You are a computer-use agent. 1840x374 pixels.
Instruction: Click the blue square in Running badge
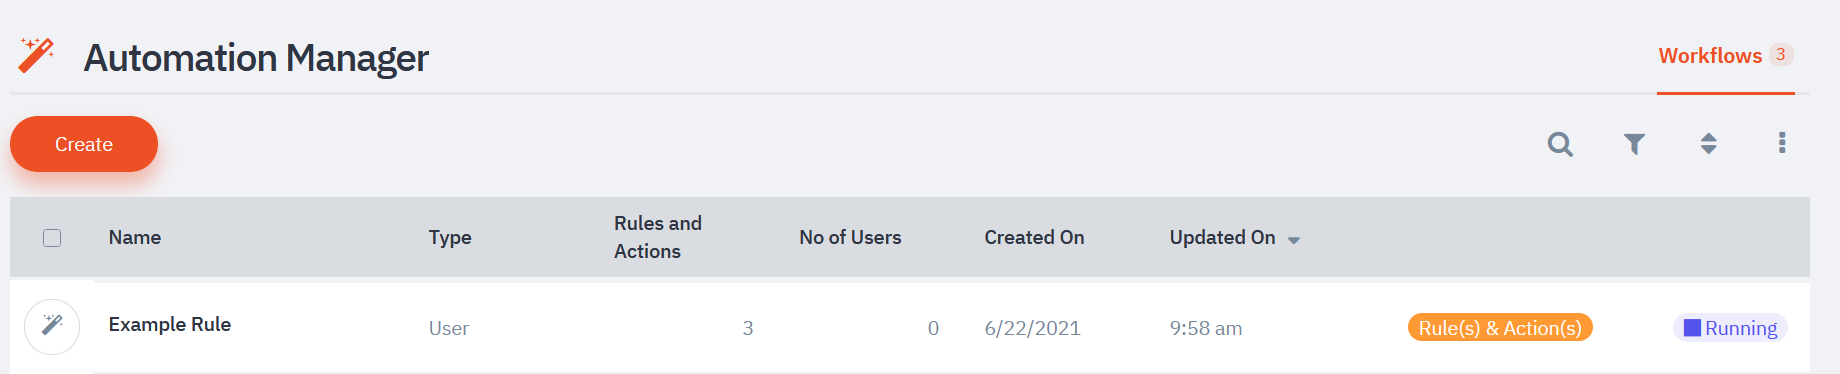(1692, 328)
